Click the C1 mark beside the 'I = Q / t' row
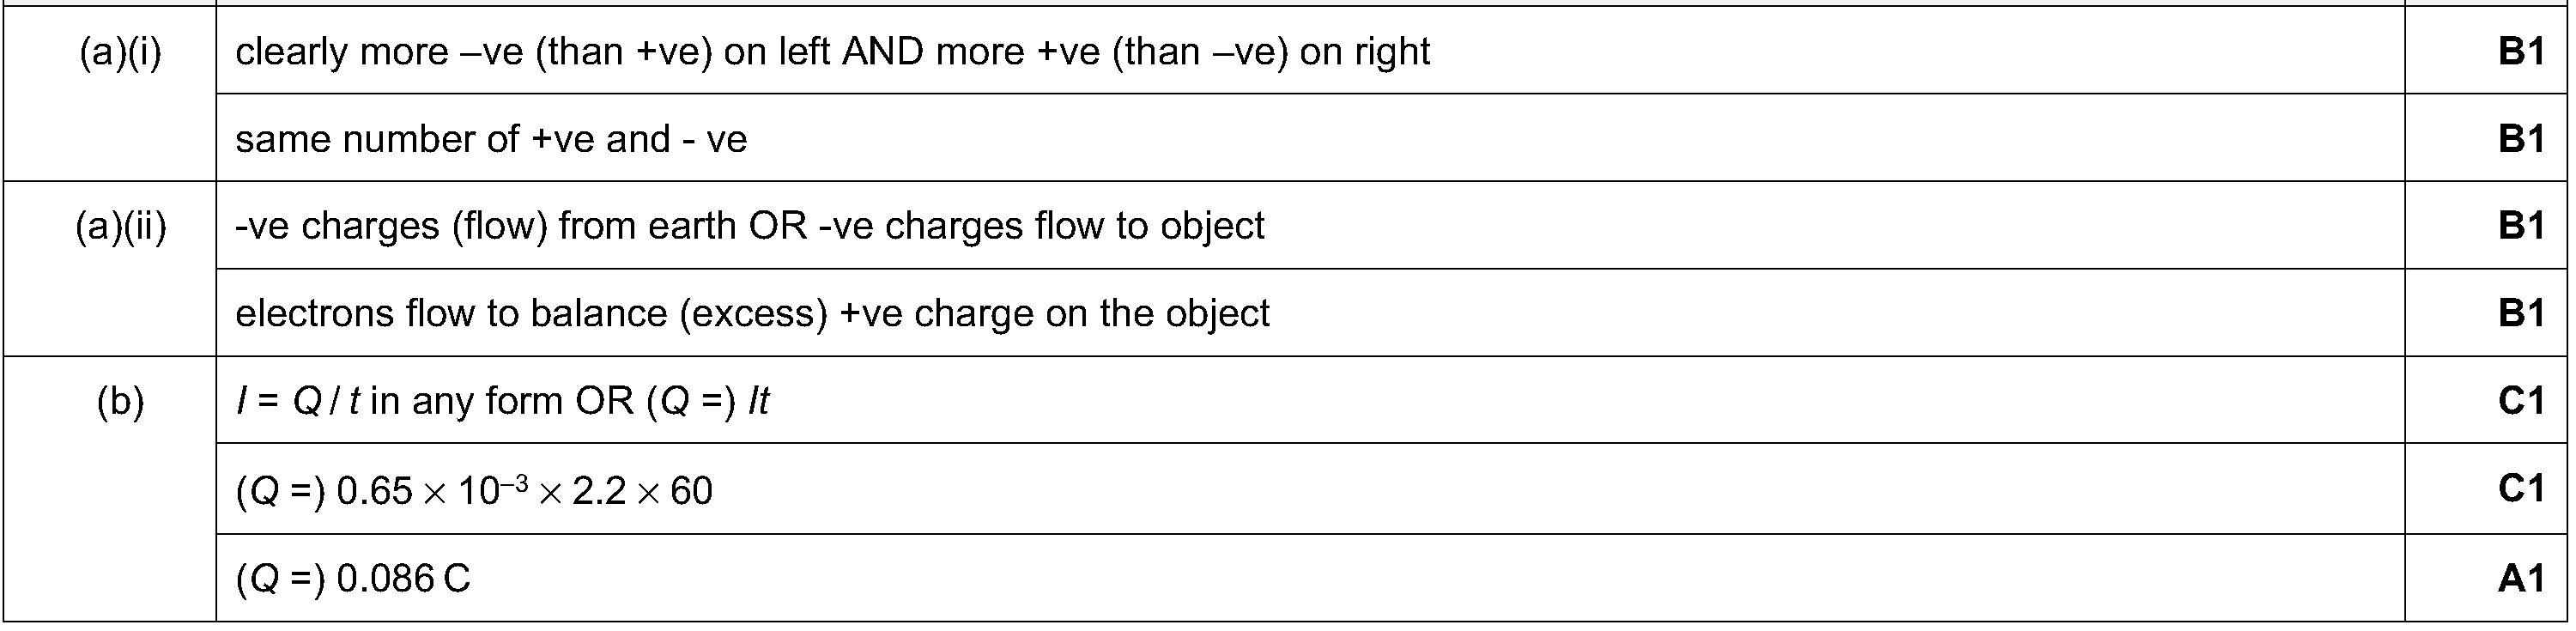Image resolution: width=2576 pixels, height=631 pixels. 2520,401
